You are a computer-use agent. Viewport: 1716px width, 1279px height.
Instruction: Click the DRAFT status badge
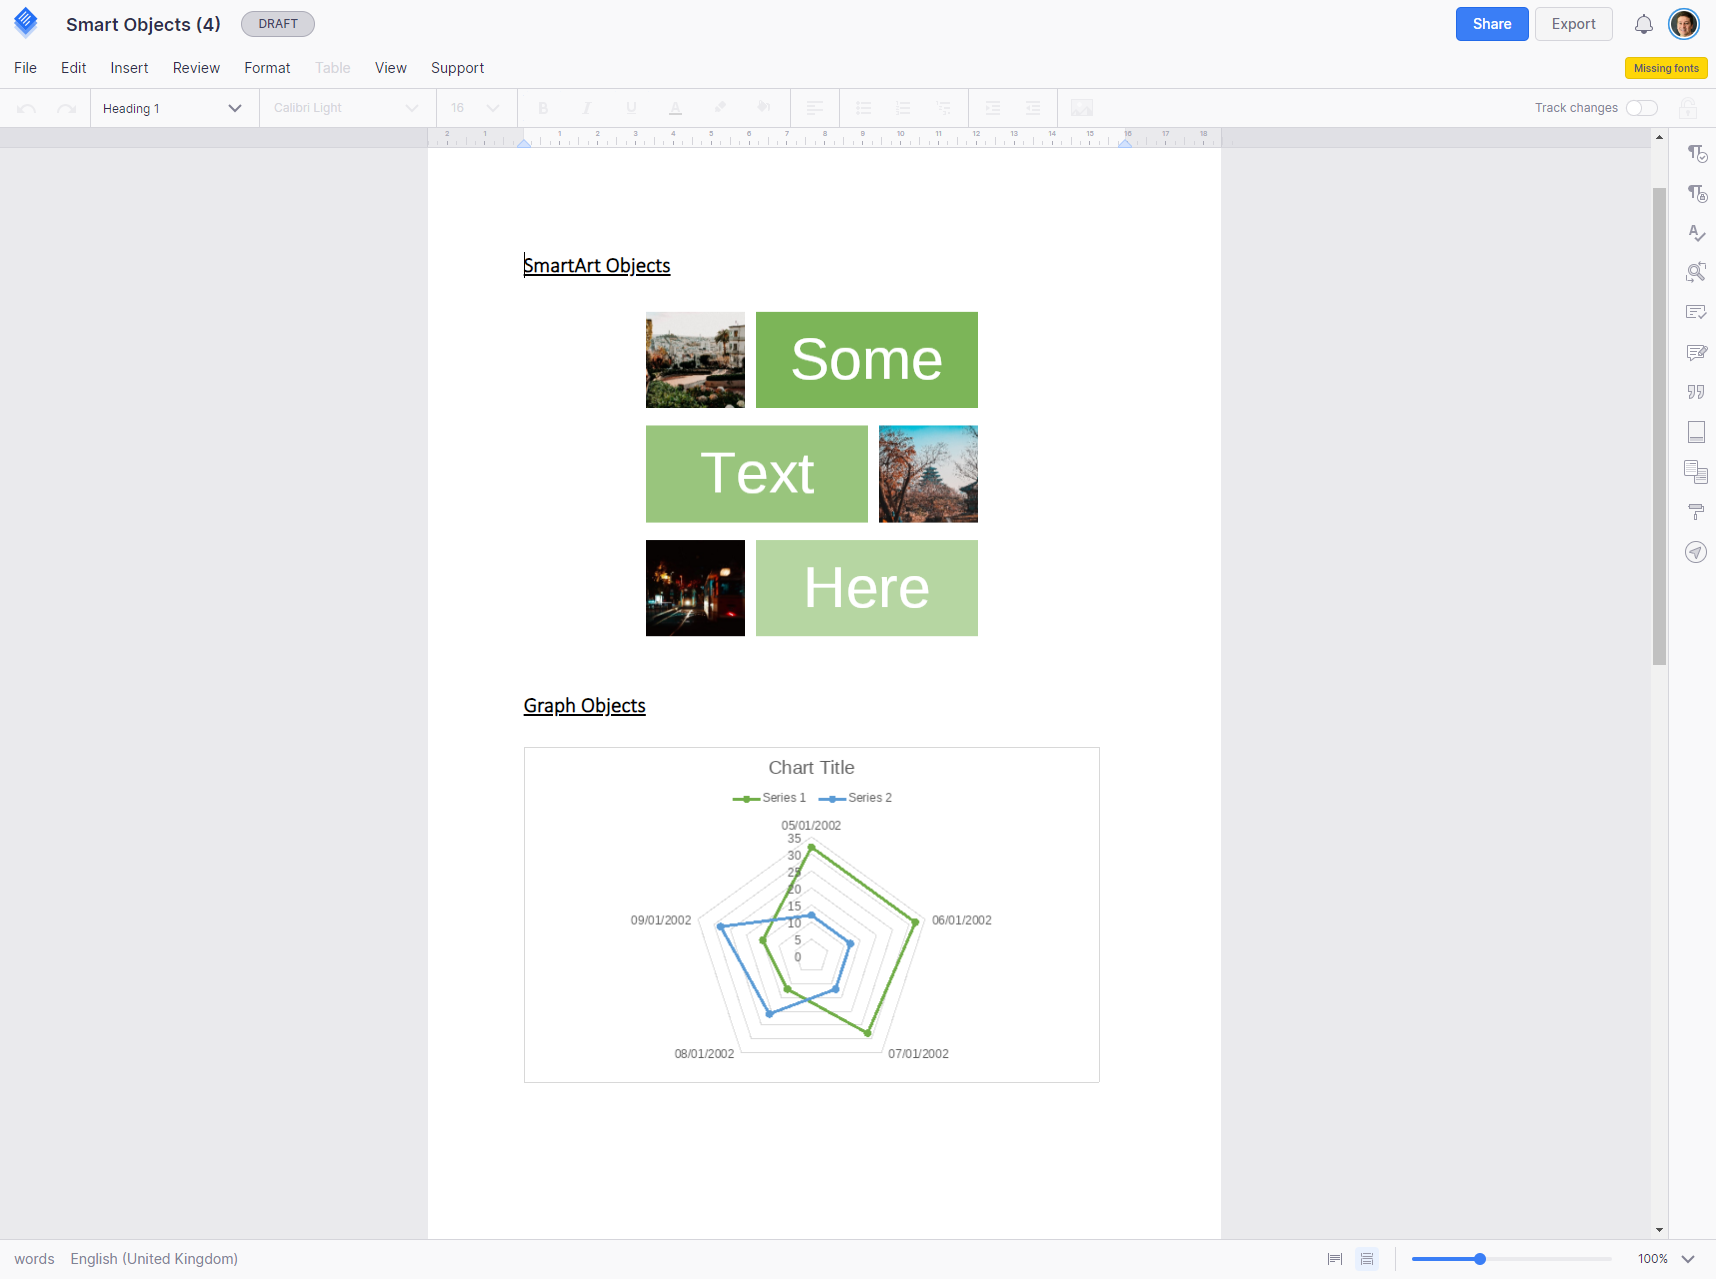(x=278, y=24)
